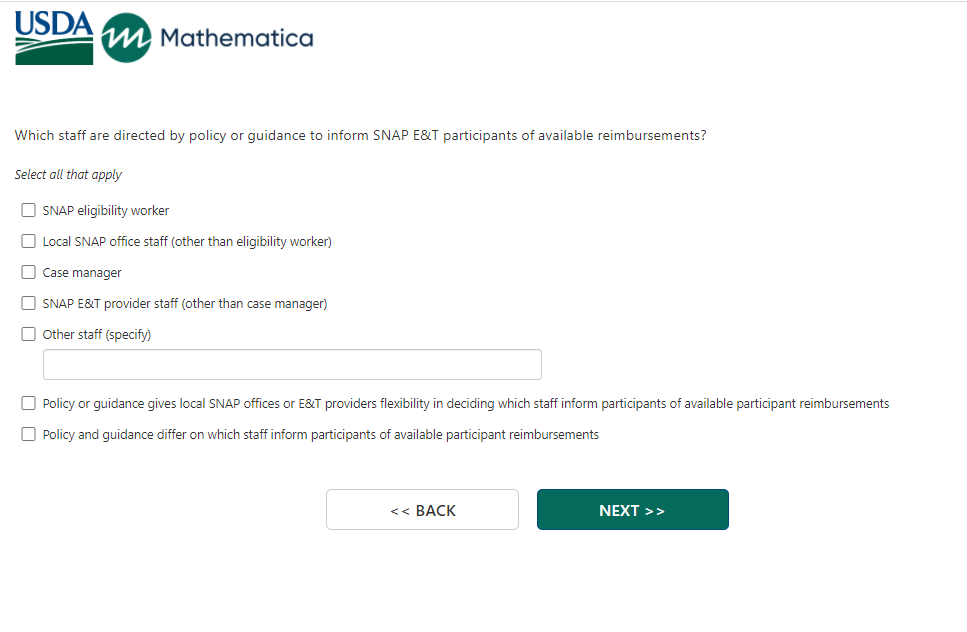The height and width of the screenshot is (632, 967).
Task: Click the 'Case manager' label text
Action: pos(82,273)
